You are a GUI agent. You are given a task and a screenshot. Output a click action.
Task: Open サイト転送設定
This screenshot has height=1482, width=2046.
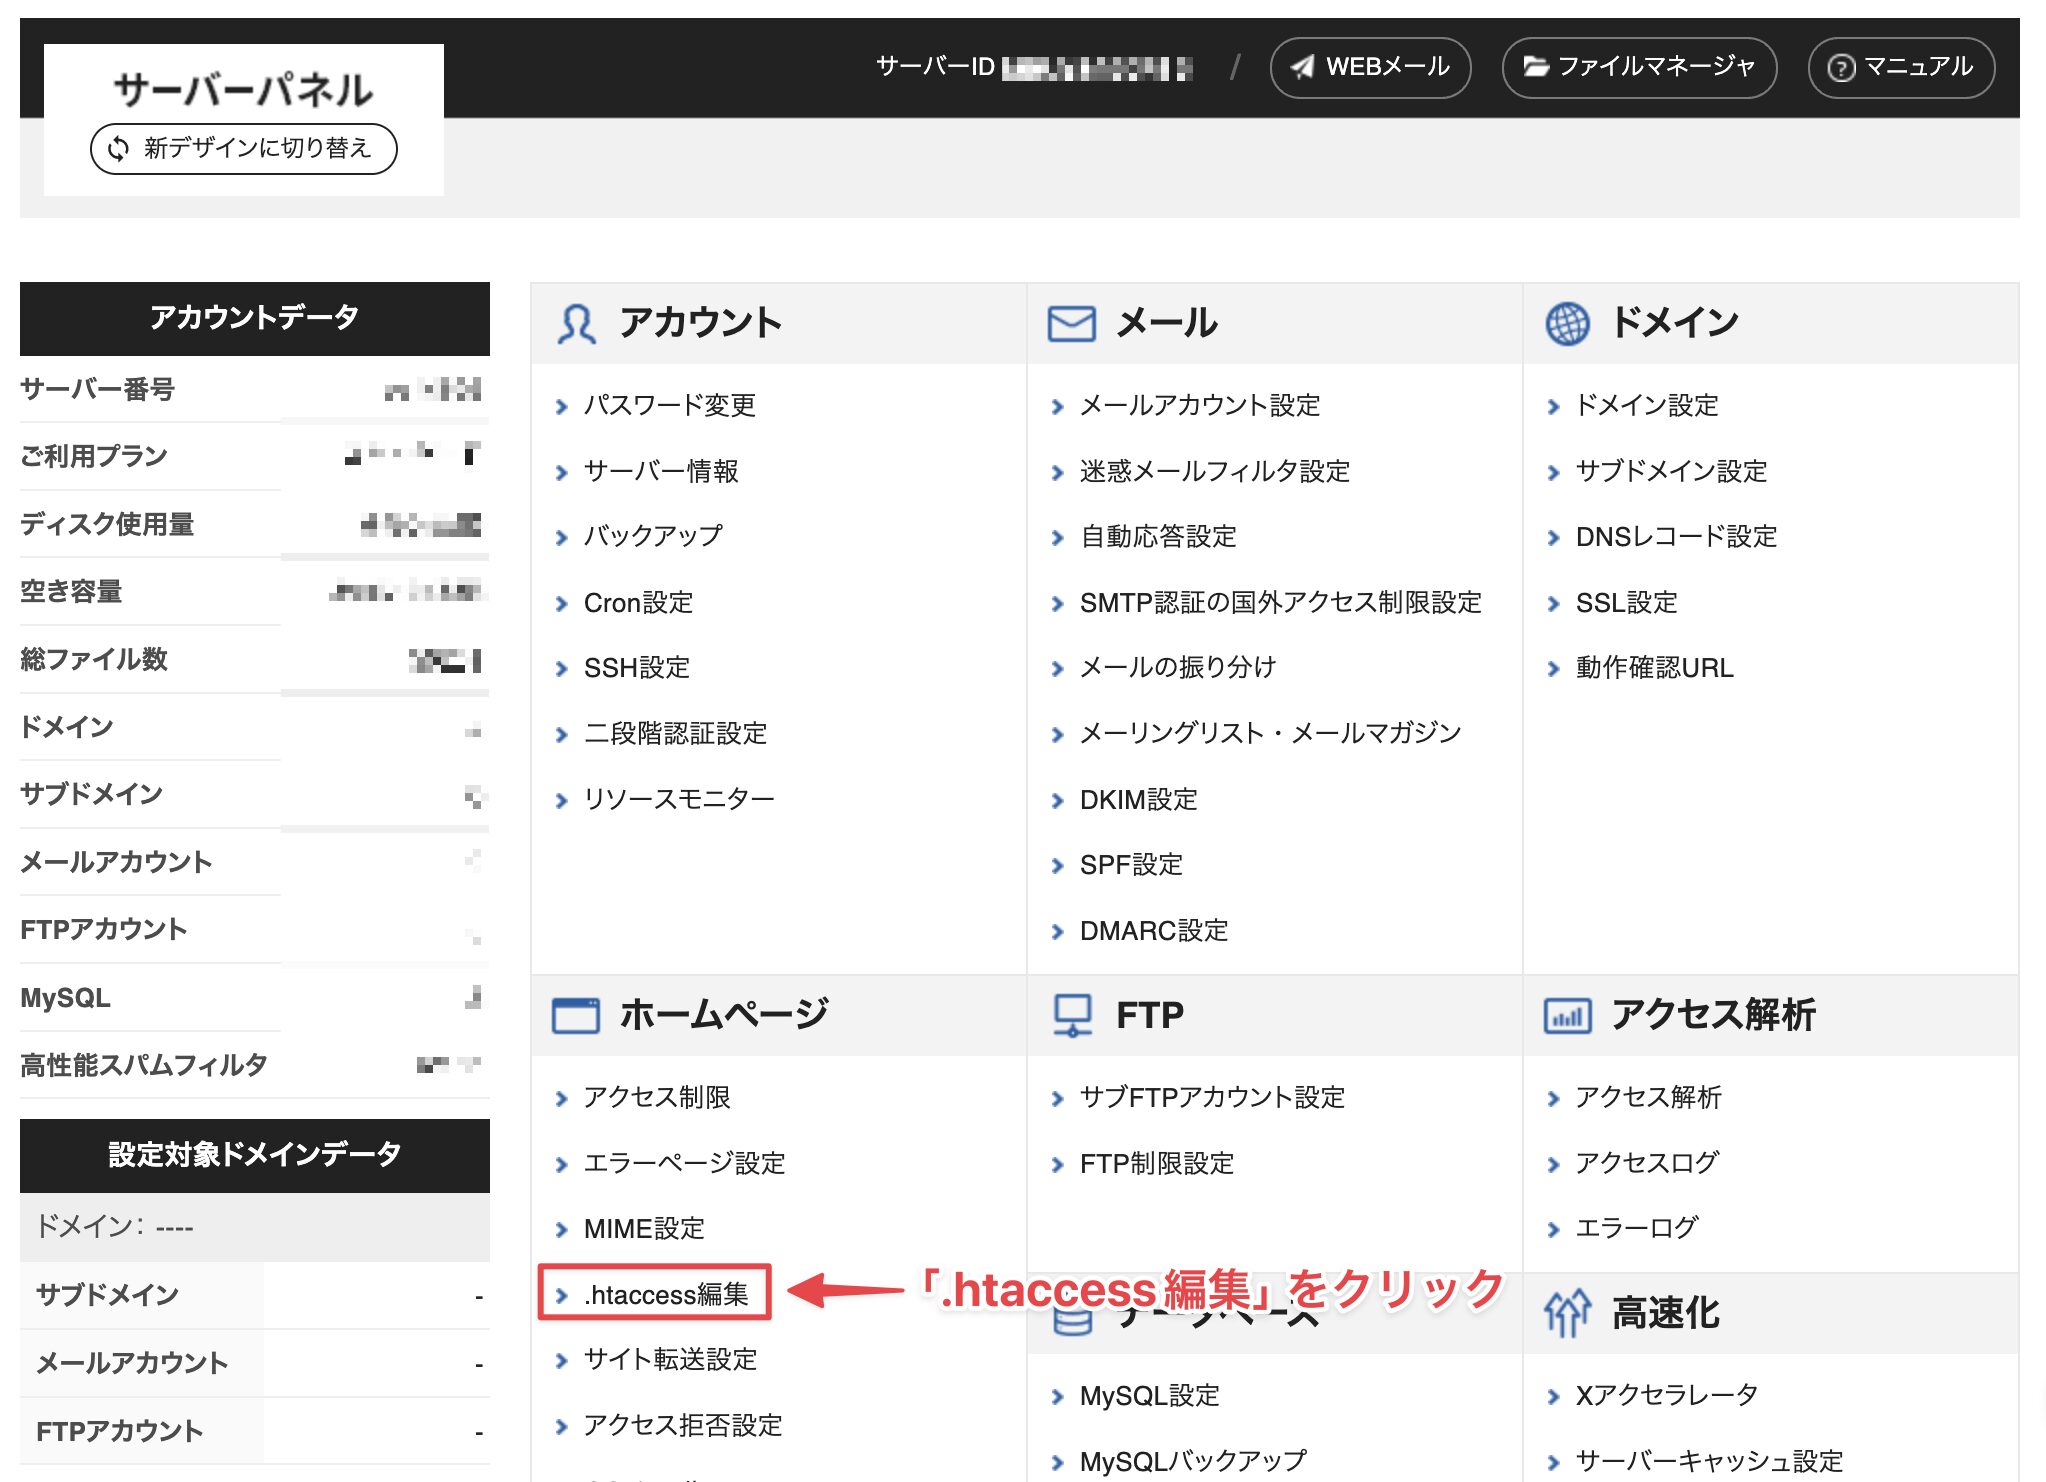click(670, 1360)
